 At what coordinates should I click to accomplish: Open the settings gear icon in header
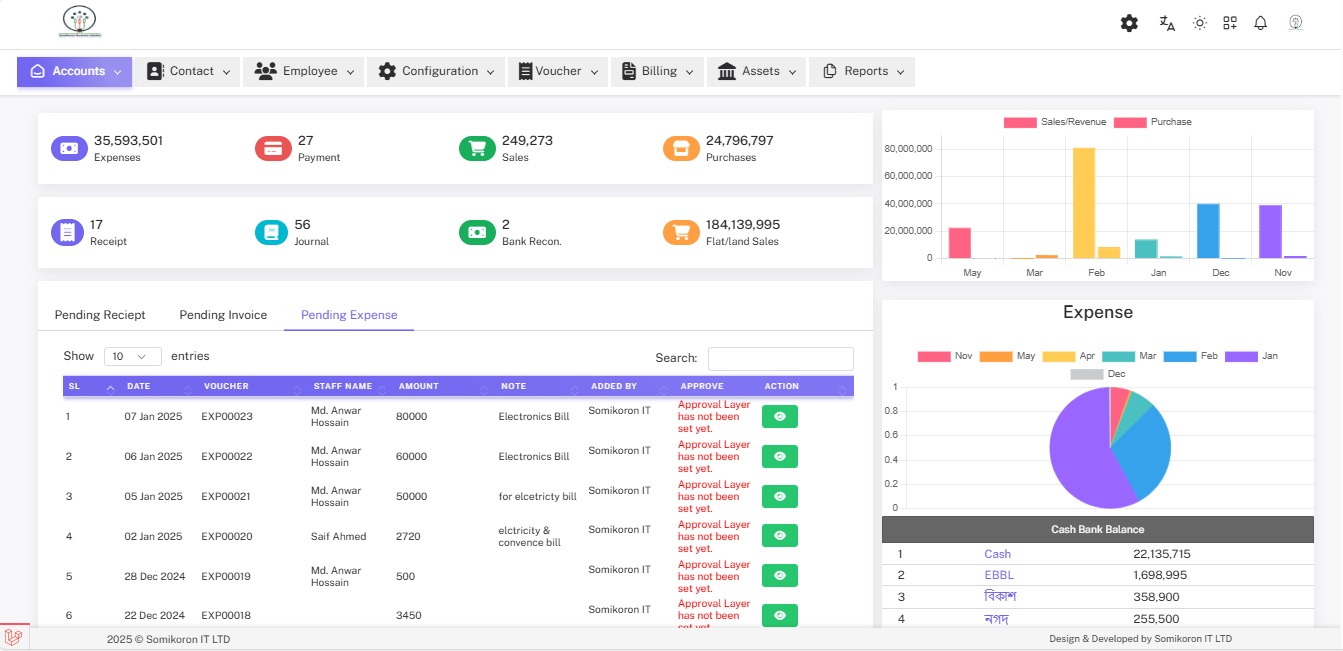[1129, 23]
